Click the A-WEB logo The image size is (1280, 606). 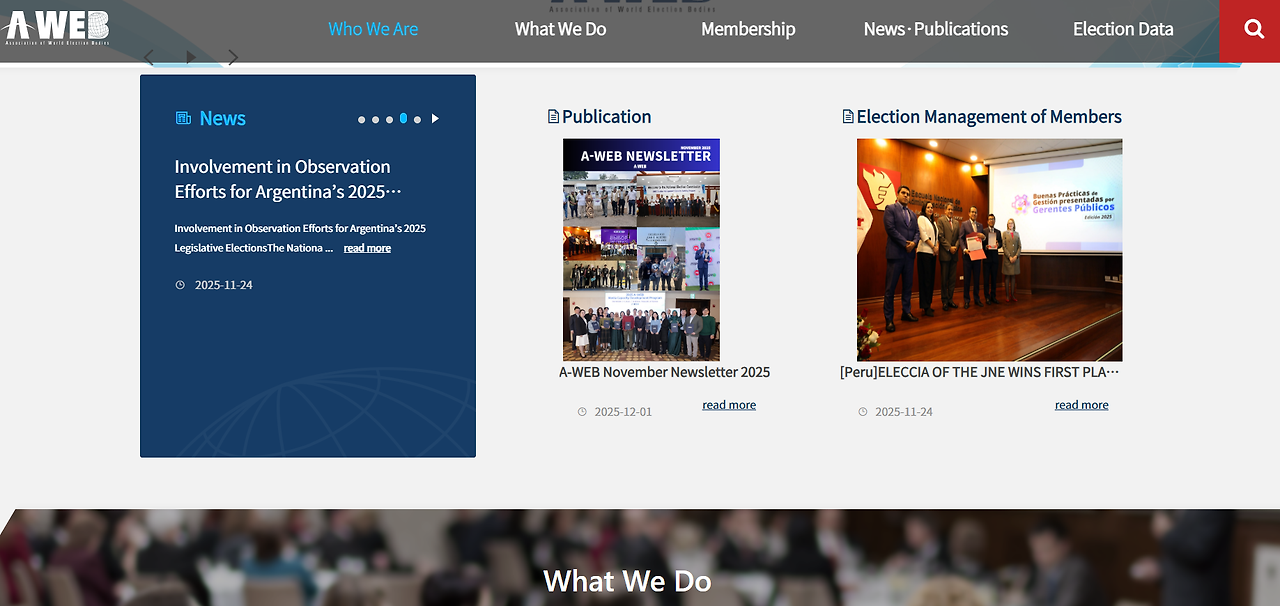tap(57, 28)
